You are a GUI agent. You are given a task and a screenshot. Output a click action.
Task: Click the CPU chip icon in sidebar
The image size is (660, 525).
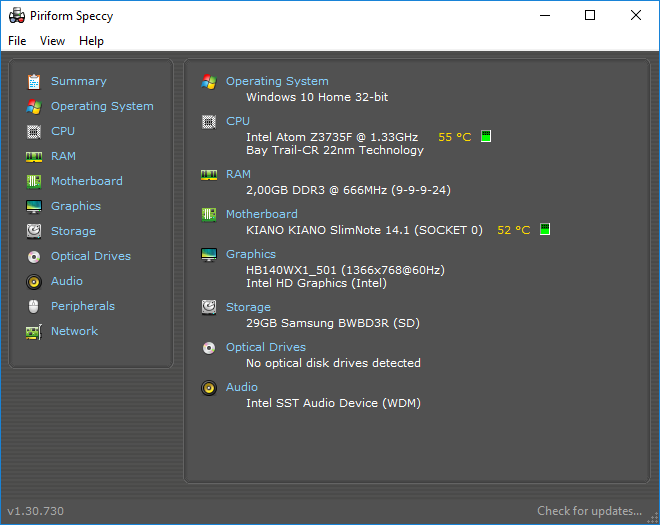(x=34, y=132)
